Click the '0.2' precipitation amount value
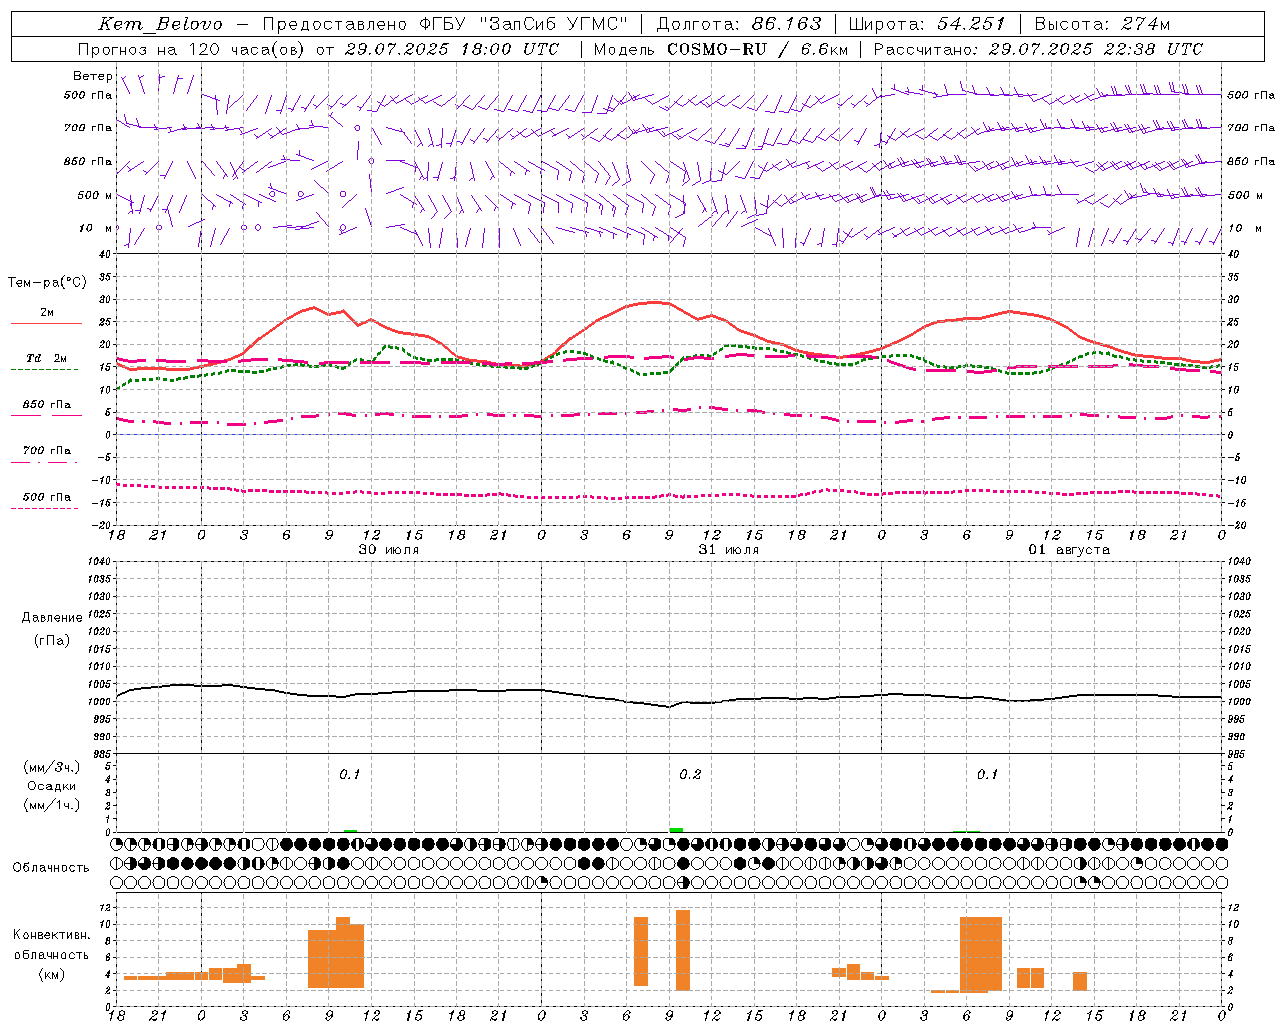Screen dimensions: 1280x1024 (690, 775)
